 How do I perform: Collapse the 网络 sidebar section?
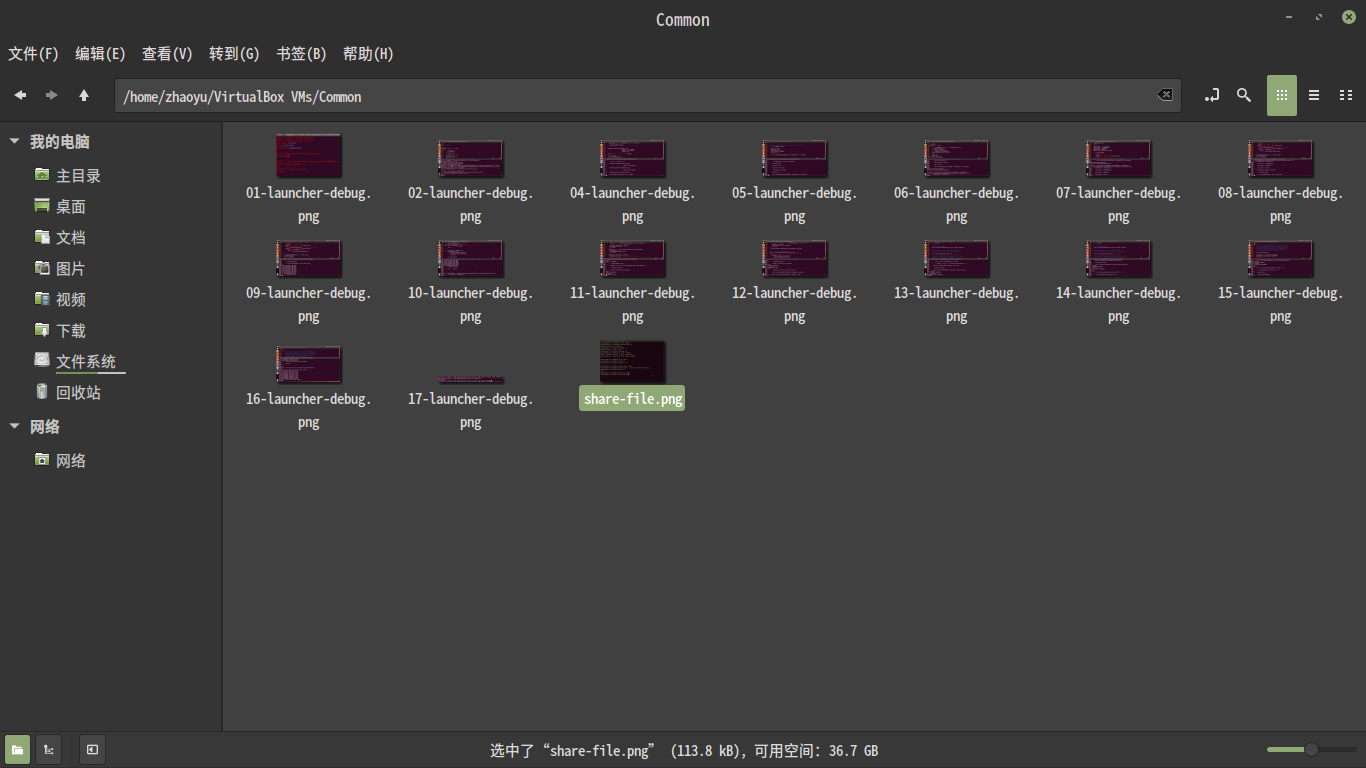pyautogui.click(x=15, y=426)
